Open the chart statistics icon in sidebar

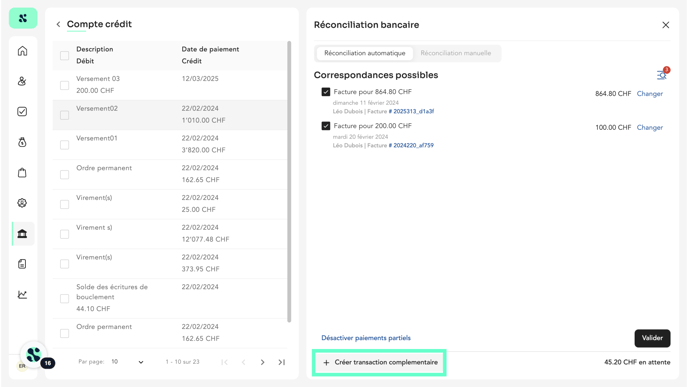[22, 294]
